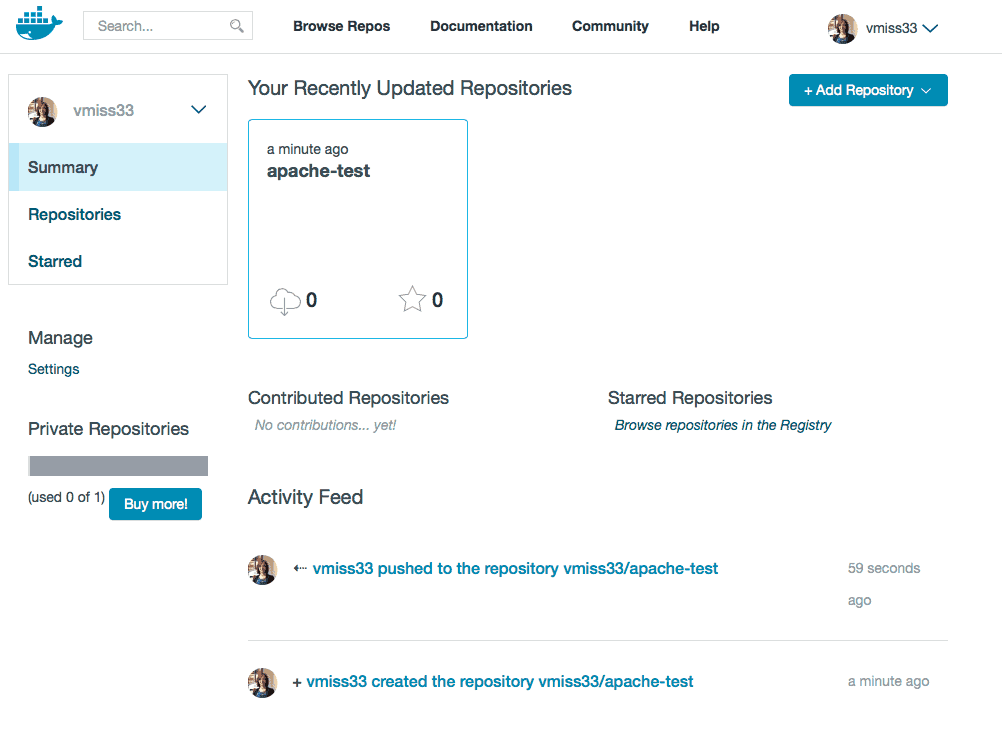Open the Settings link under Manage

[54, 369]
